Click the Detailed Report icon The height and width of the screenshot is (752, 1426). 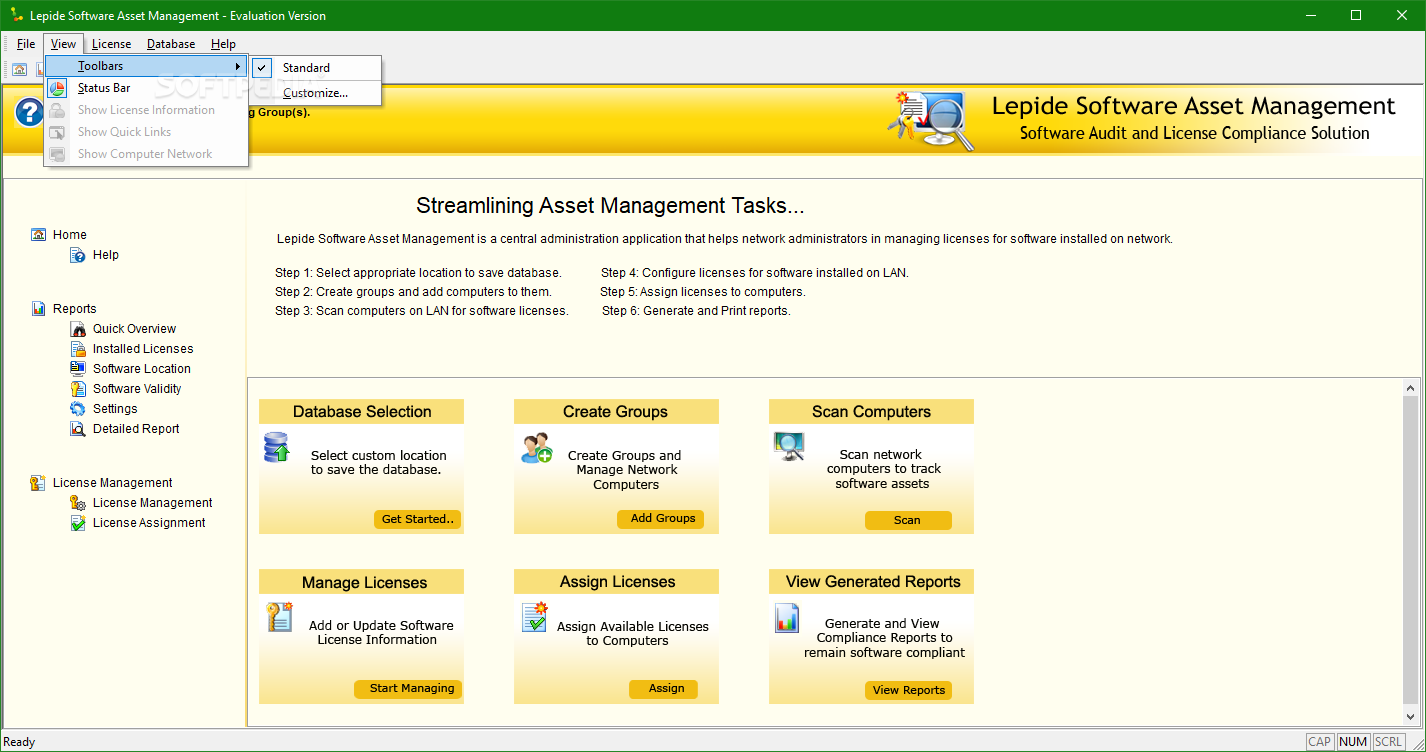click(77, 429)
